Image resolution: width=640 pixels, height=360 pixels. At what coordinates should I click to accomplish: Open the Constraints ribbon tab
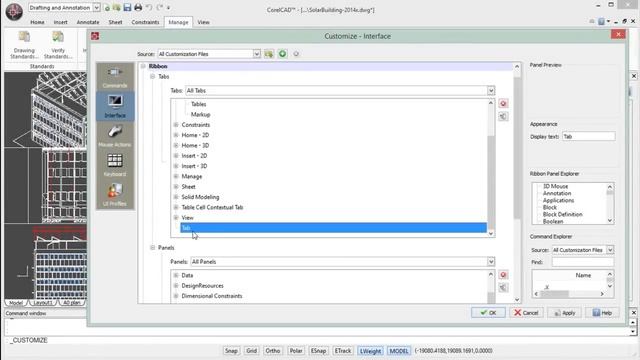tap(145, 22)
